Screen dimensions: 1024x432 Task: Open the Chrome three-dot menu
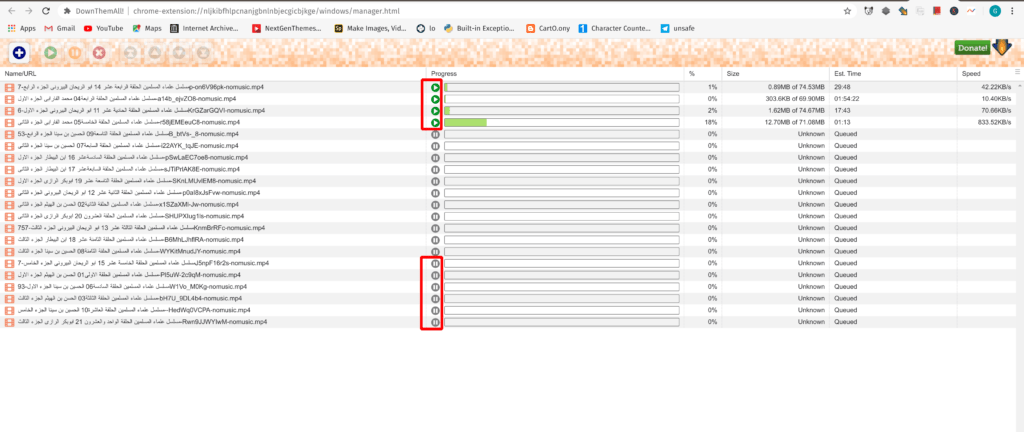click(x=1011, y=10)
